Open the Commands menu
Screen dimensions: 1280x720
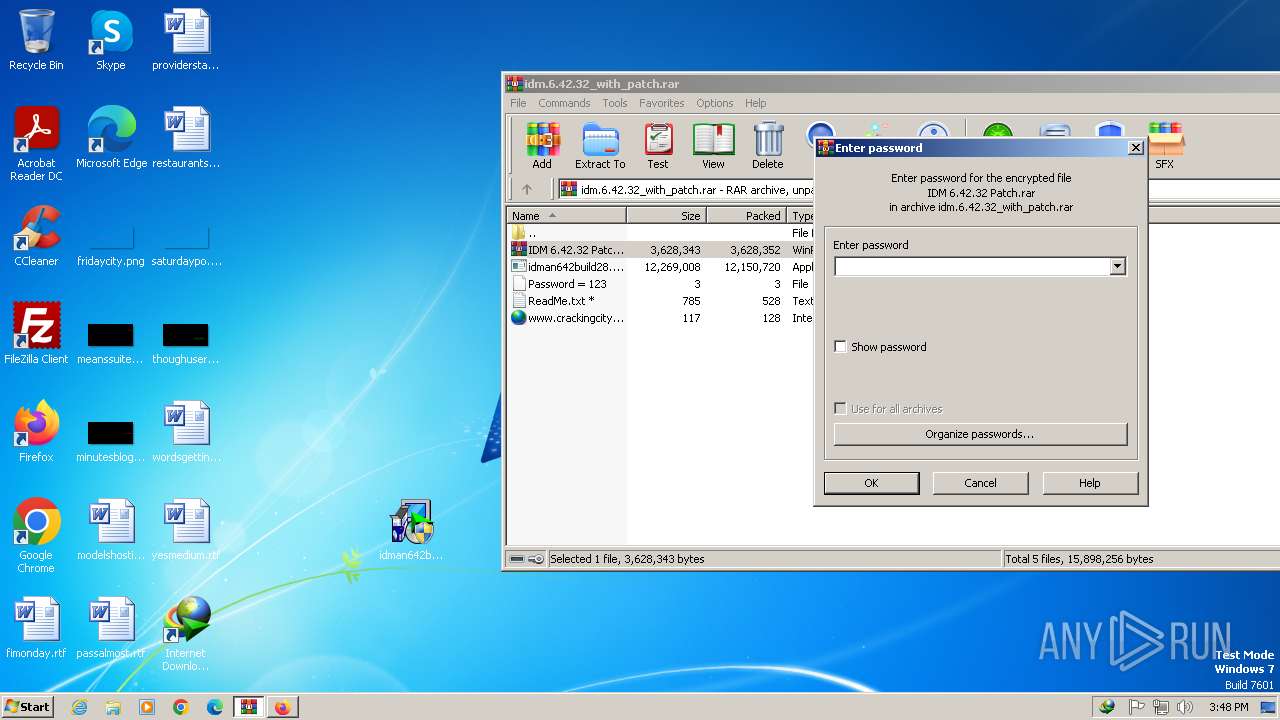click(564, 103)
